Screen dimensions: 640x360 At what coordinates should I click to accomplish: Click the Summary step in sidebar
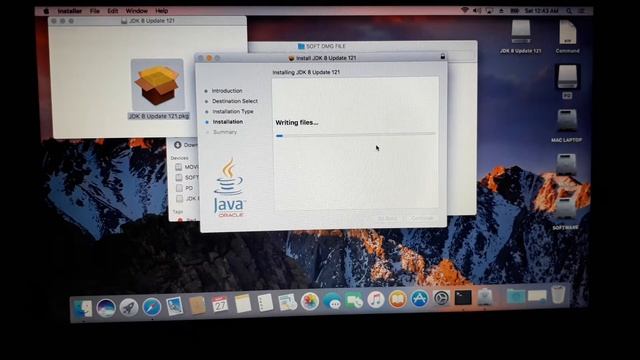point(225,132)
